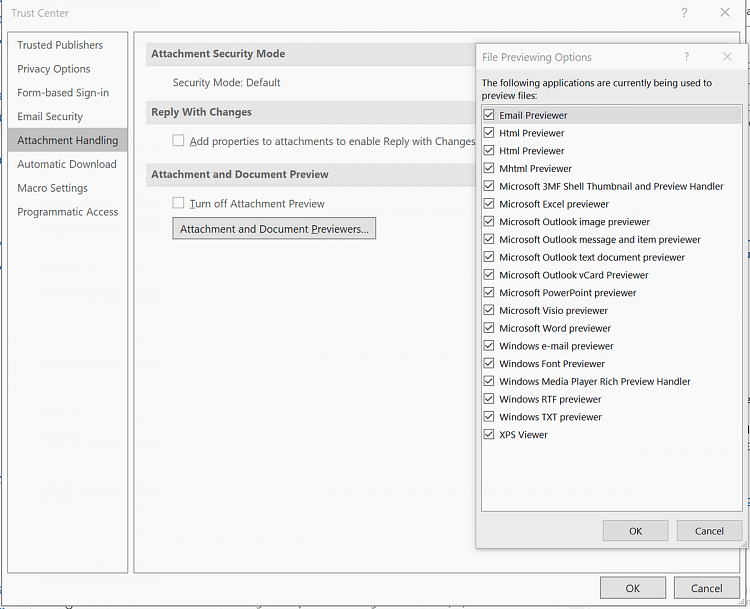This screenshot has width=750, height=609.
Task: Disable Microsoft Outlook vCard Previewer
Action: pyautogui.click(x=489, y=274)
